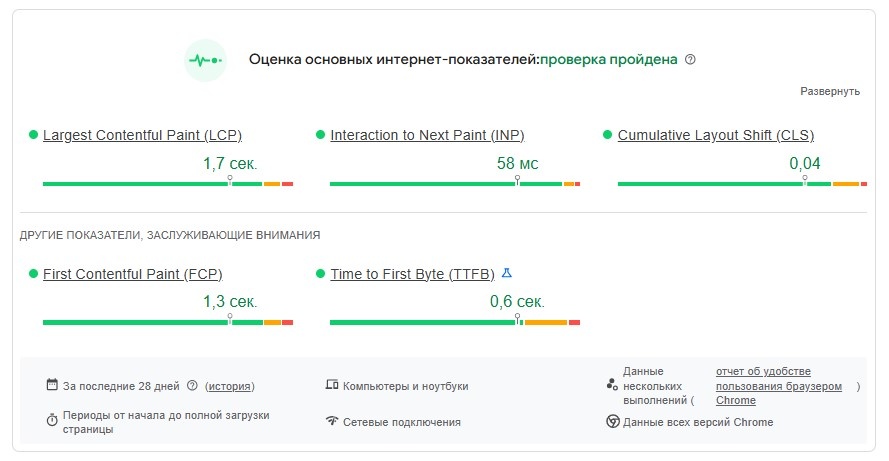
Task: Open Interaction to Next Paint (INP) link
Action: (427, 135)
